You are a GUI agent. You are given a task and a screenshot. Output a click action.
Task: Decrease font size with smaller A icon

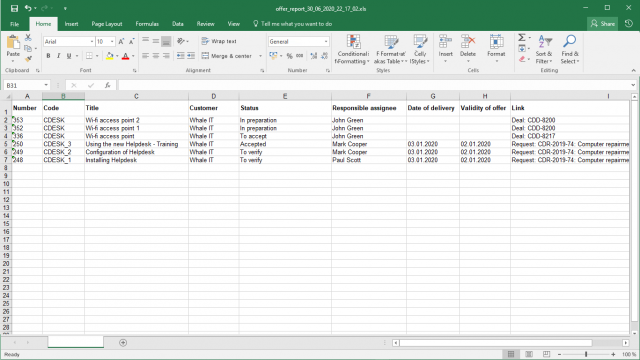tap(131, 42)
